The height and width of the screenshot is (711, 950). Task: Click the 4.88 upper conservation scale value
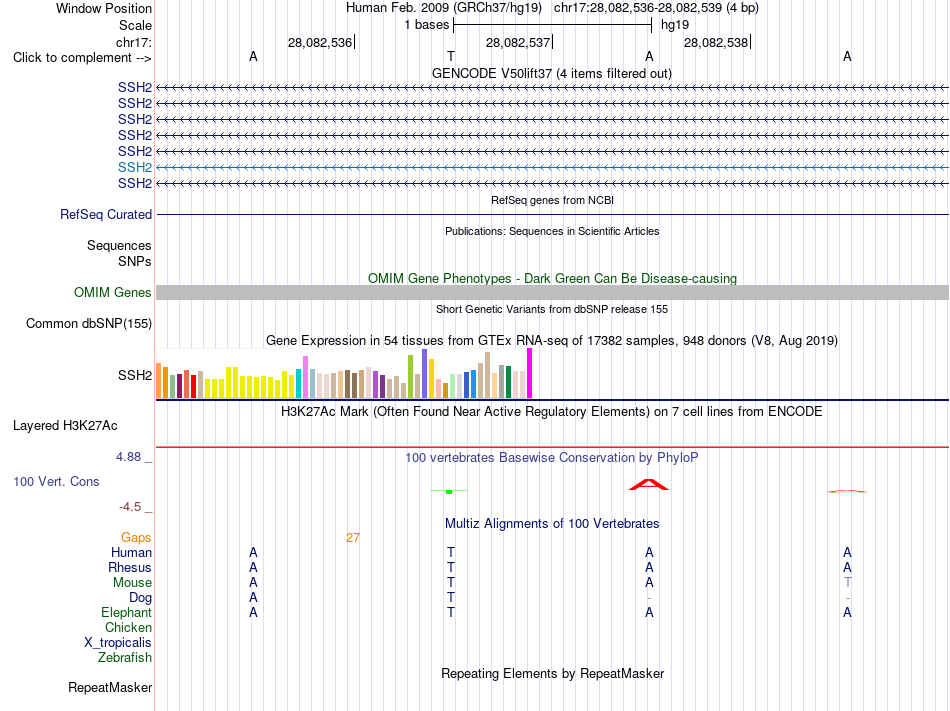[x=128, y=457]
